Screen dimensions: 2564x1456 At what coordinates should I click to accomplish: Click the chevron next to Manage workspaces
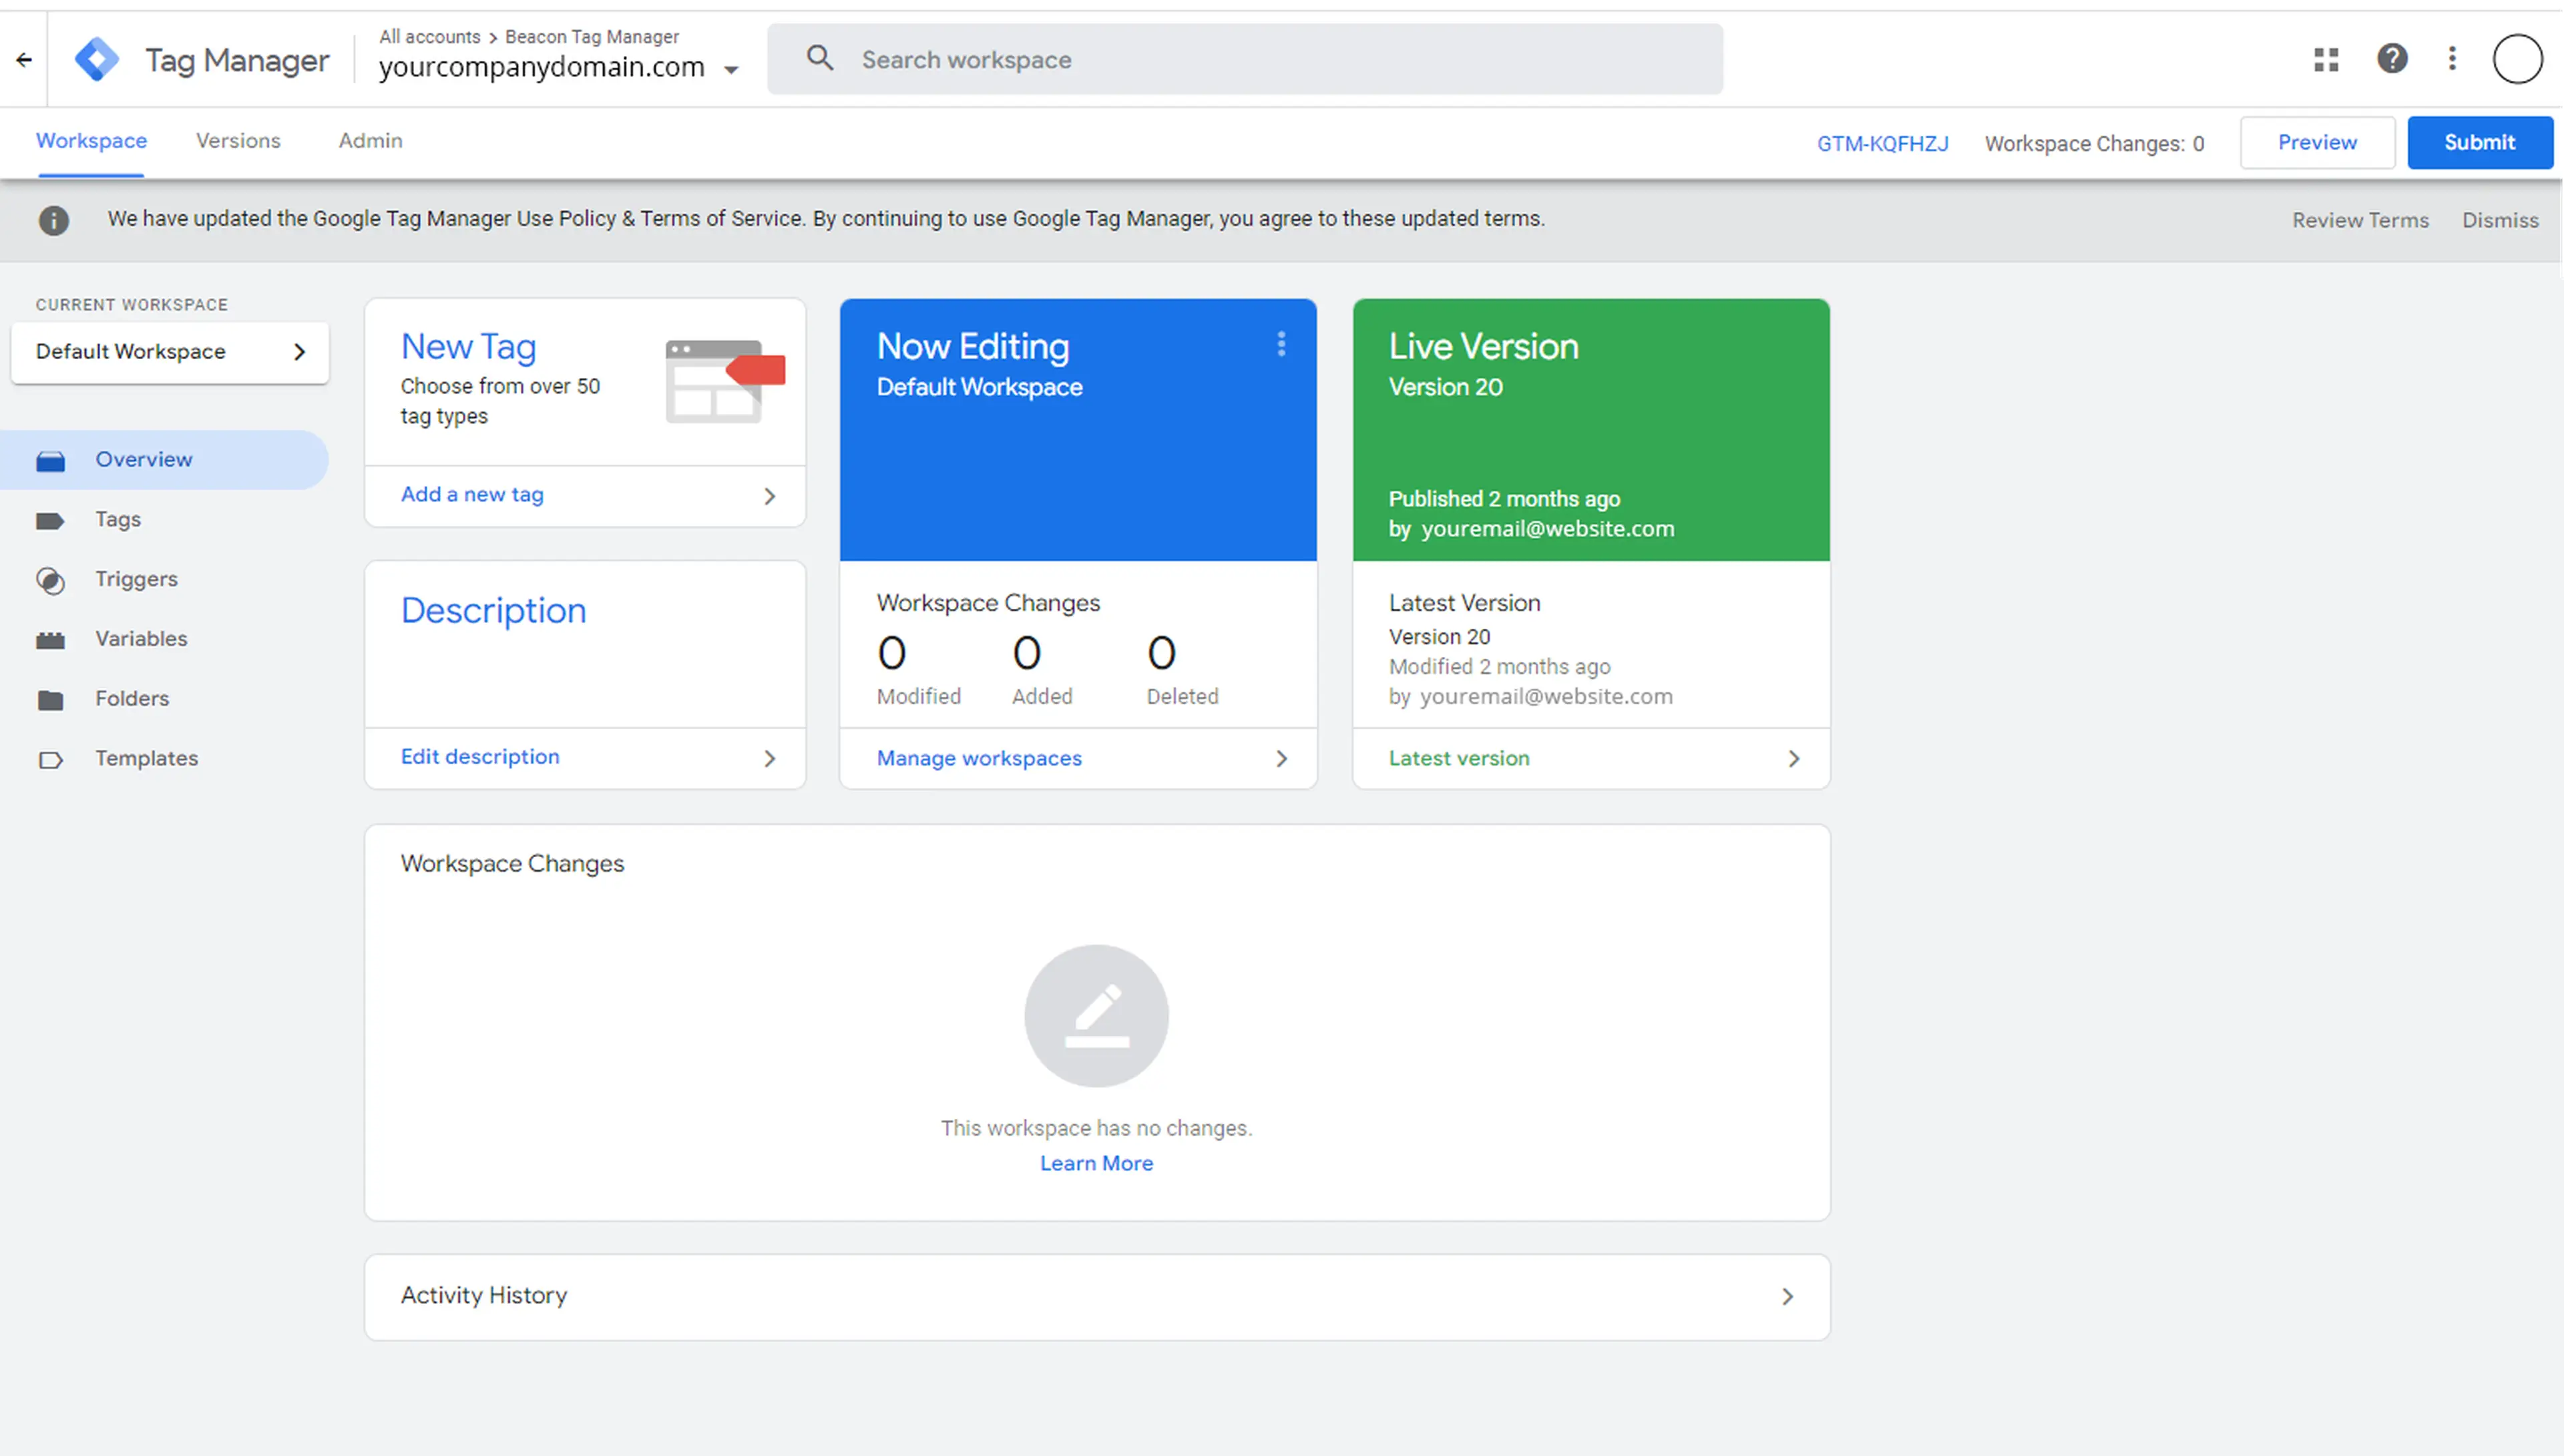pos(1282,758)
